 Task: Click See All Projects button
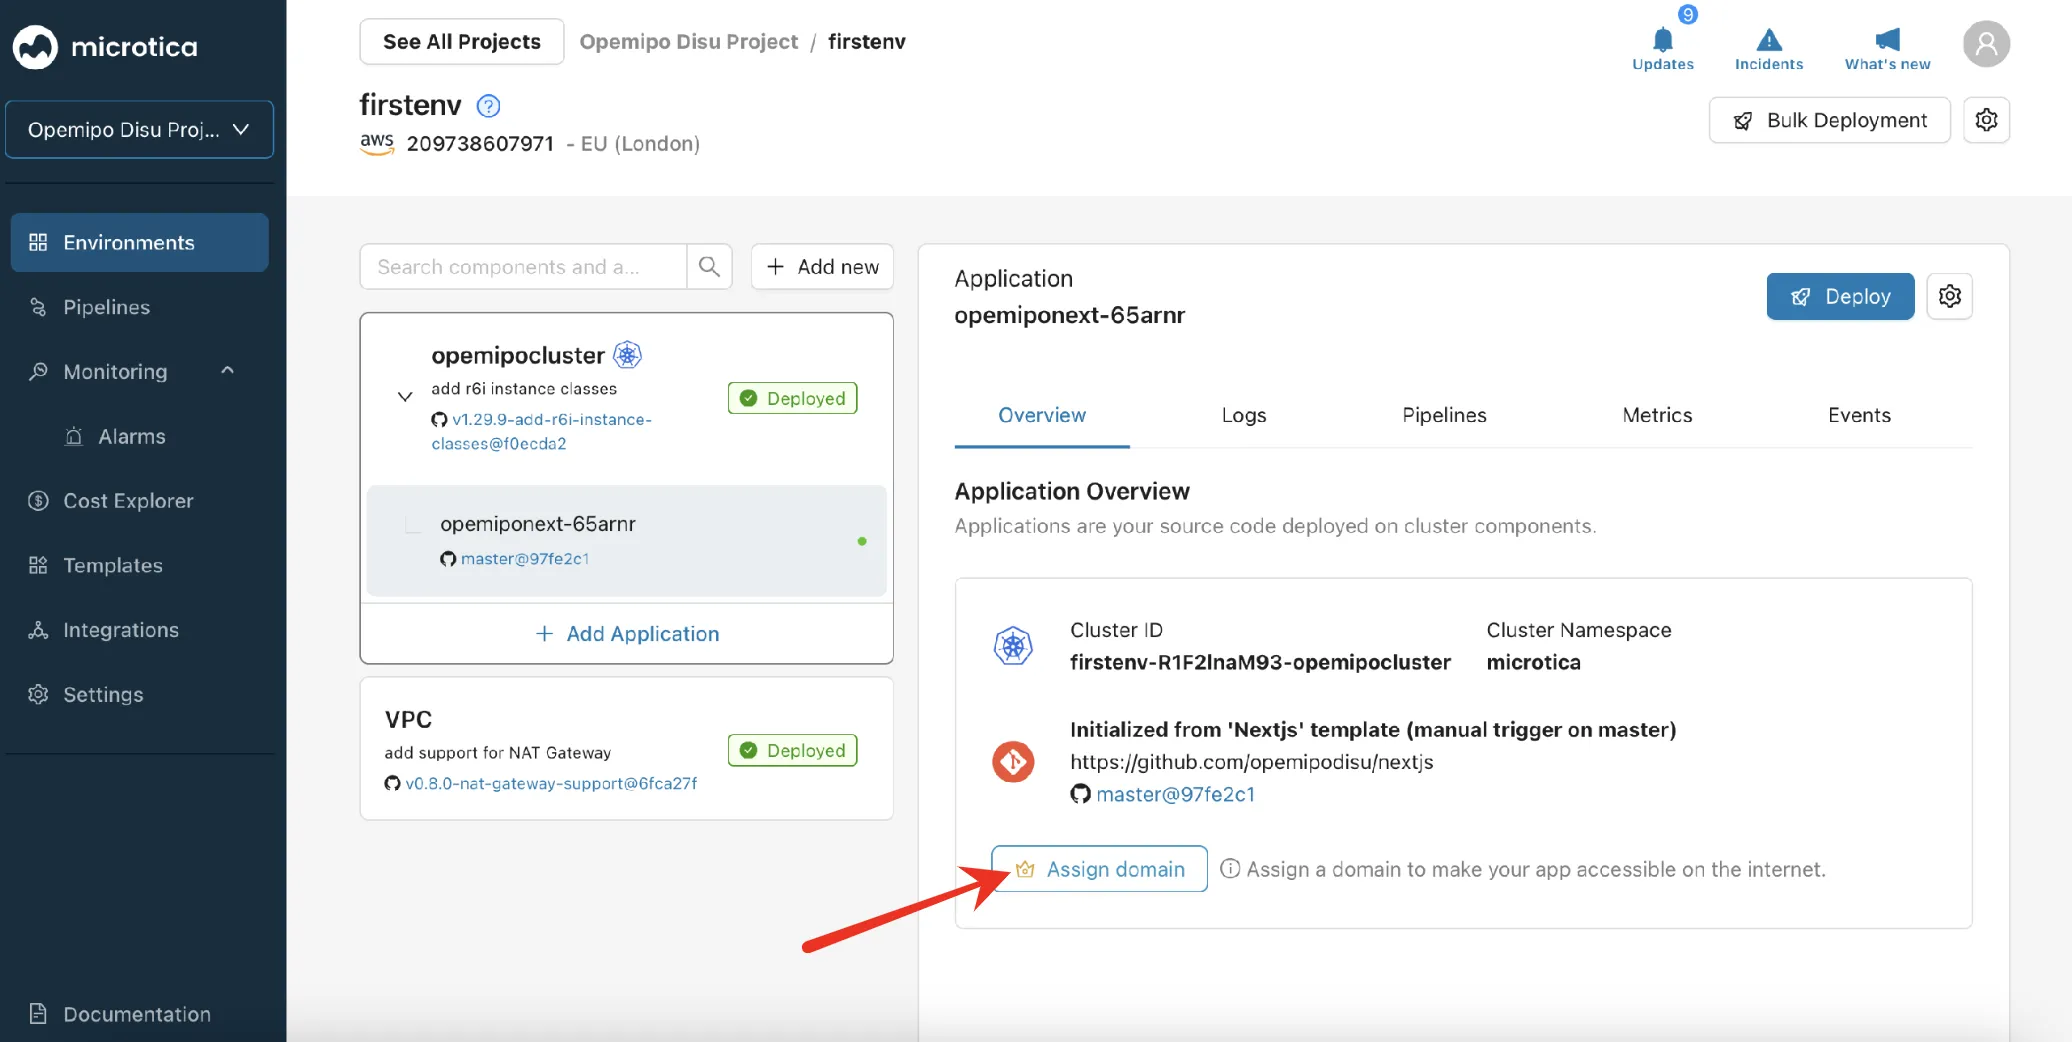click(461, 41)
